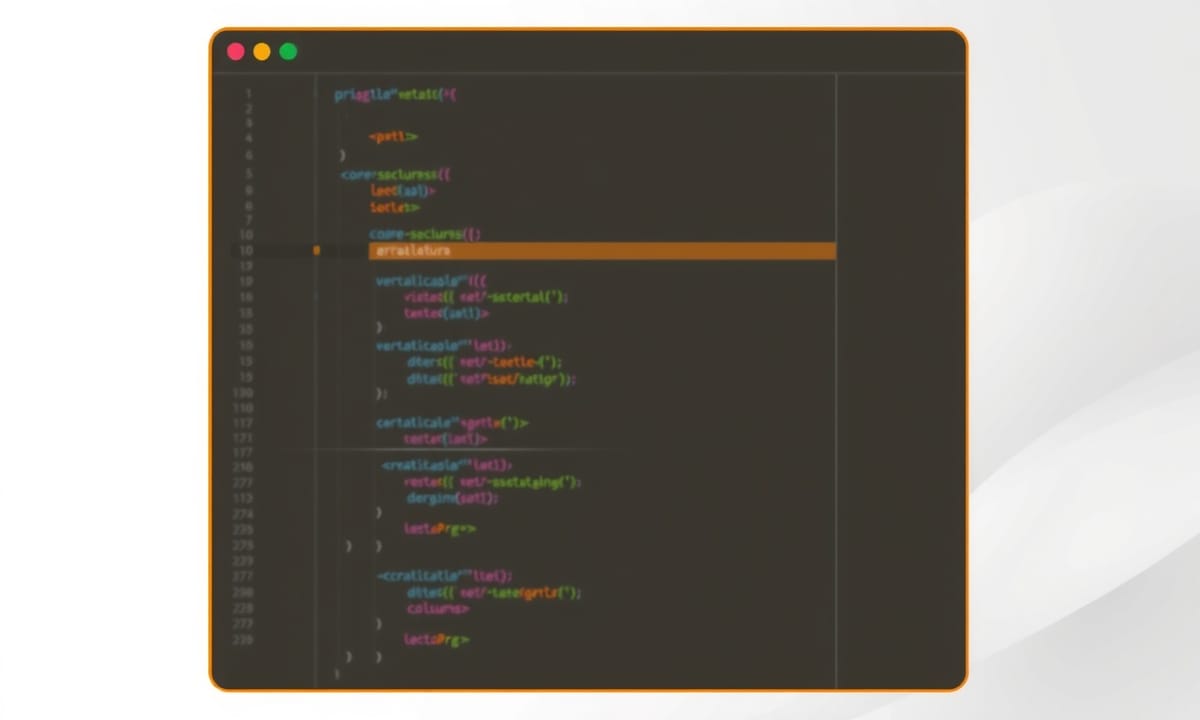
Task: Click the red close window button
Action: 236,51
